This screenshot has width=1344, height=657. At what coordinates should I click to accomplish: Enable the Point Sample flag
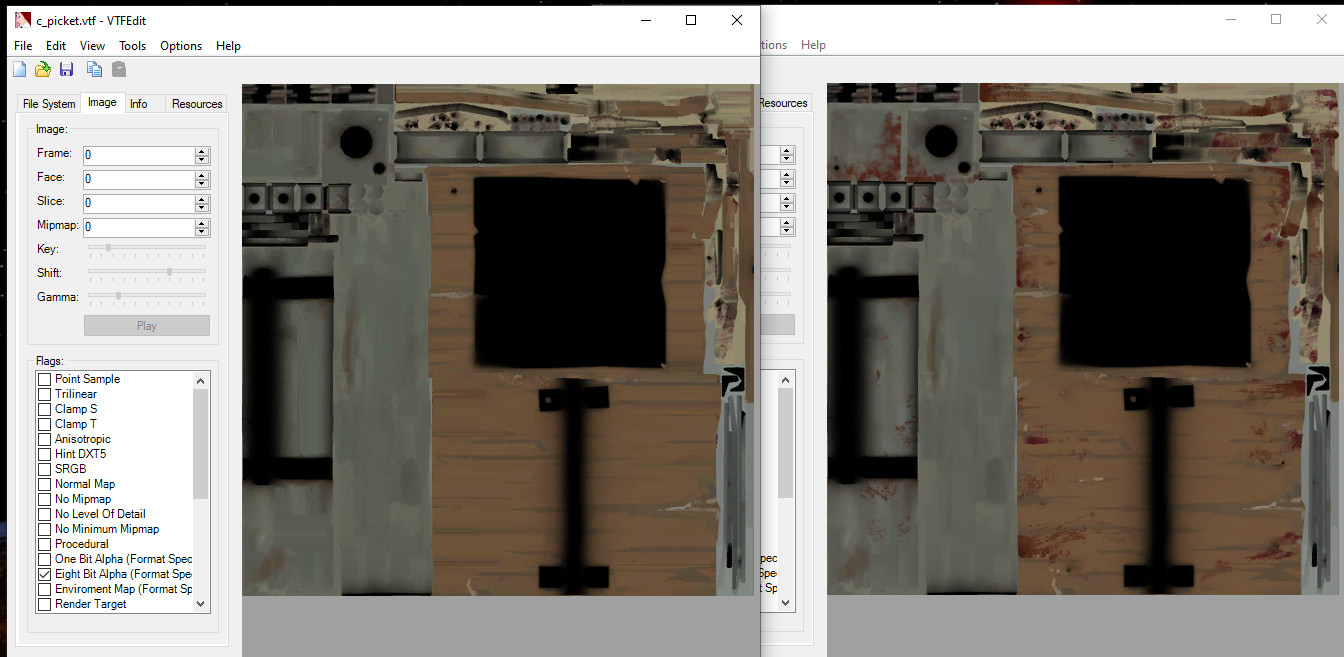(44, 379)
